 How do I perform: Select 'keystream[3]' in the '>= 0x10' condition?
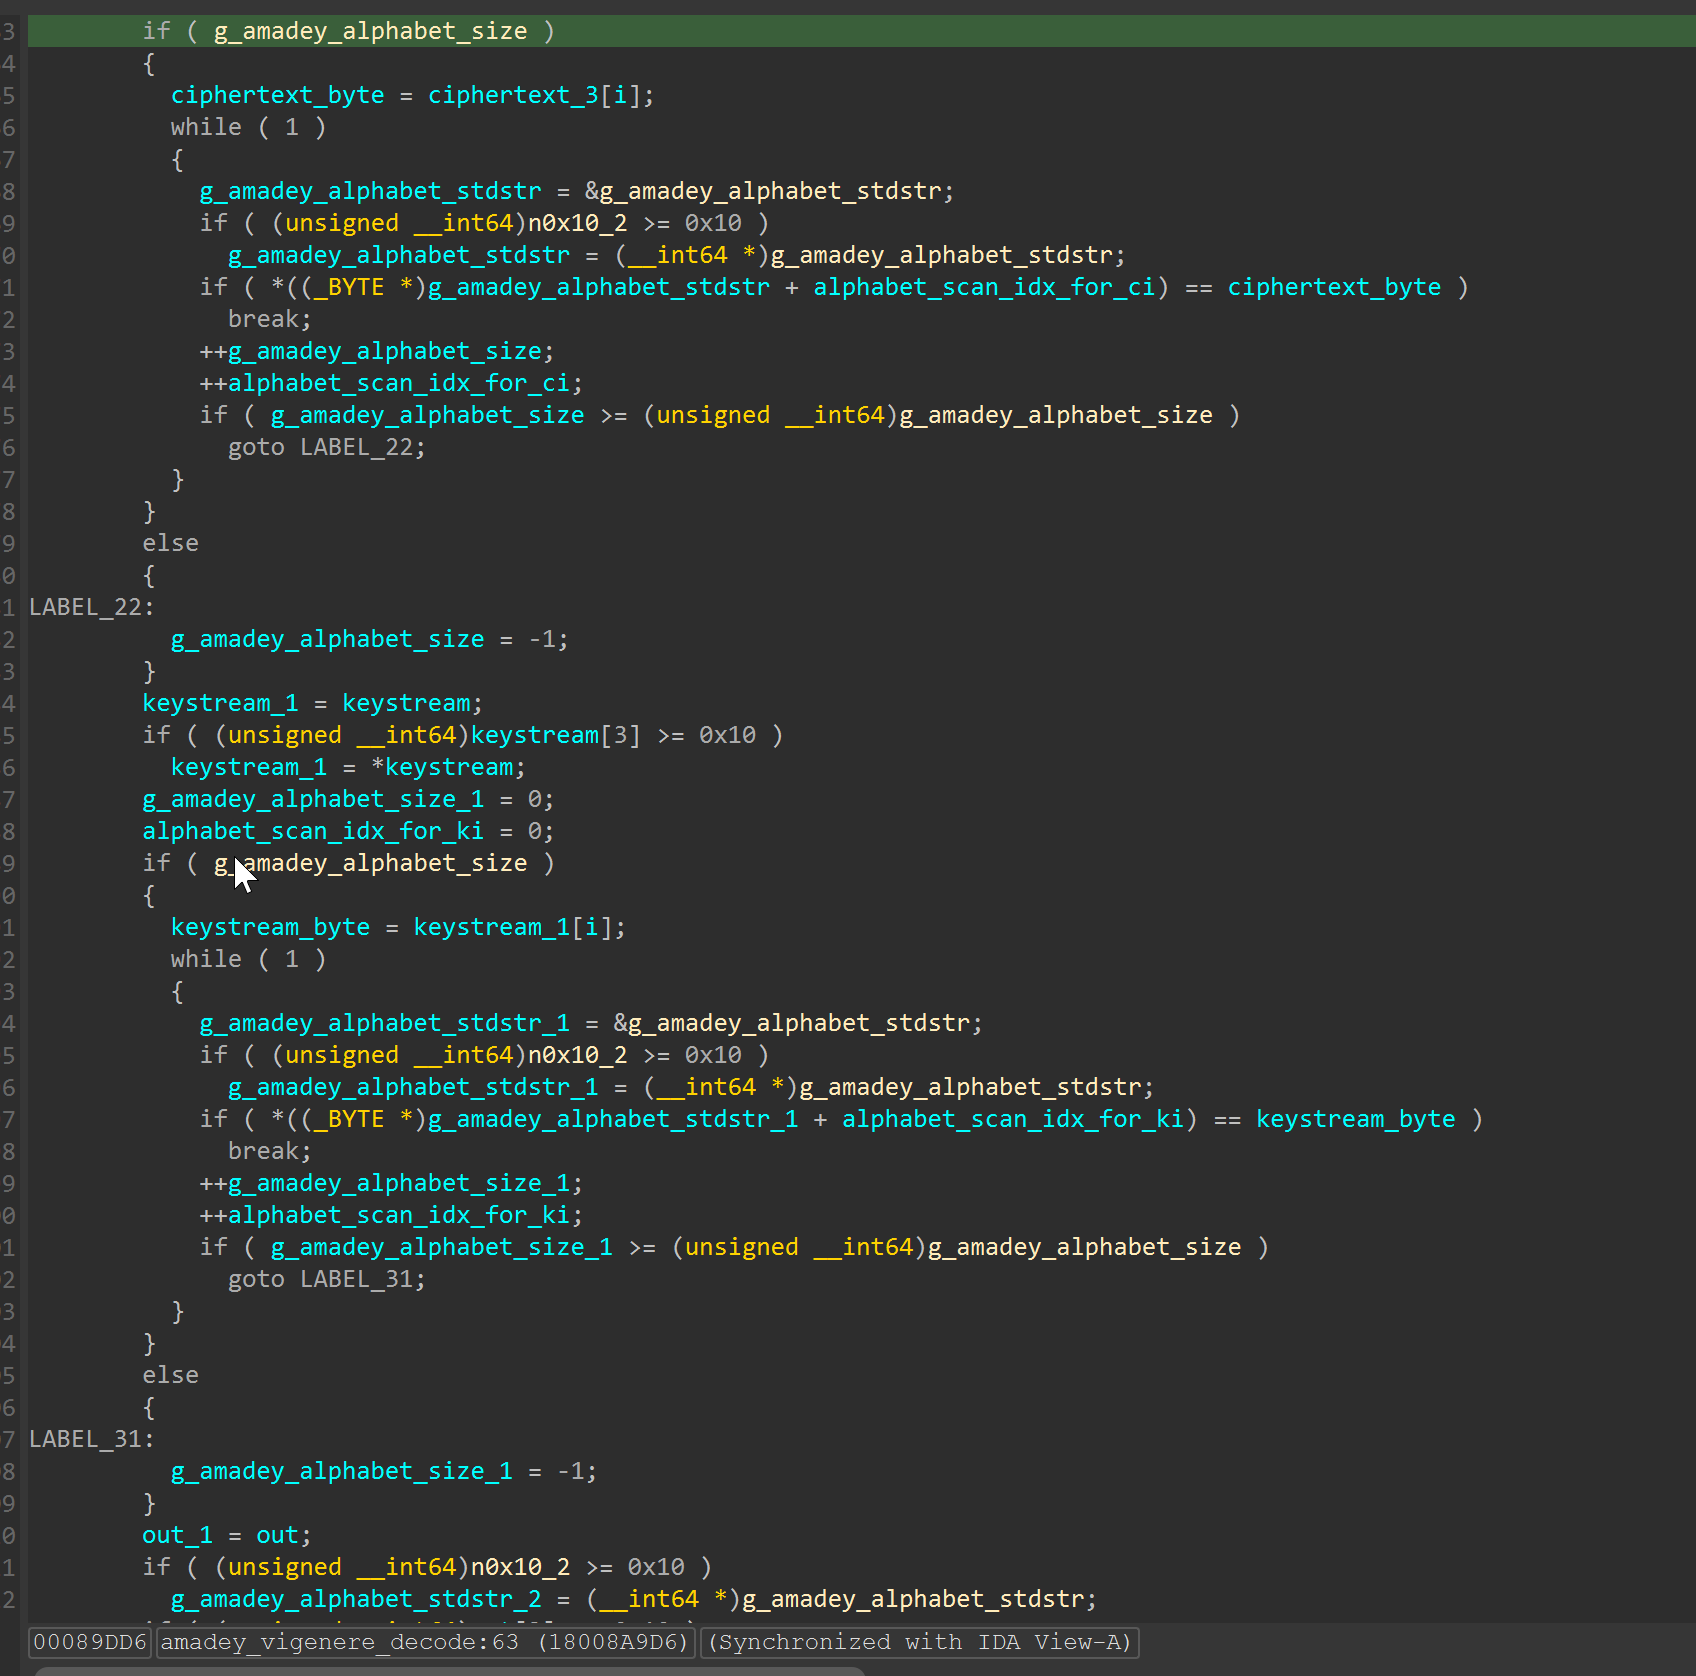coord(555,735)
